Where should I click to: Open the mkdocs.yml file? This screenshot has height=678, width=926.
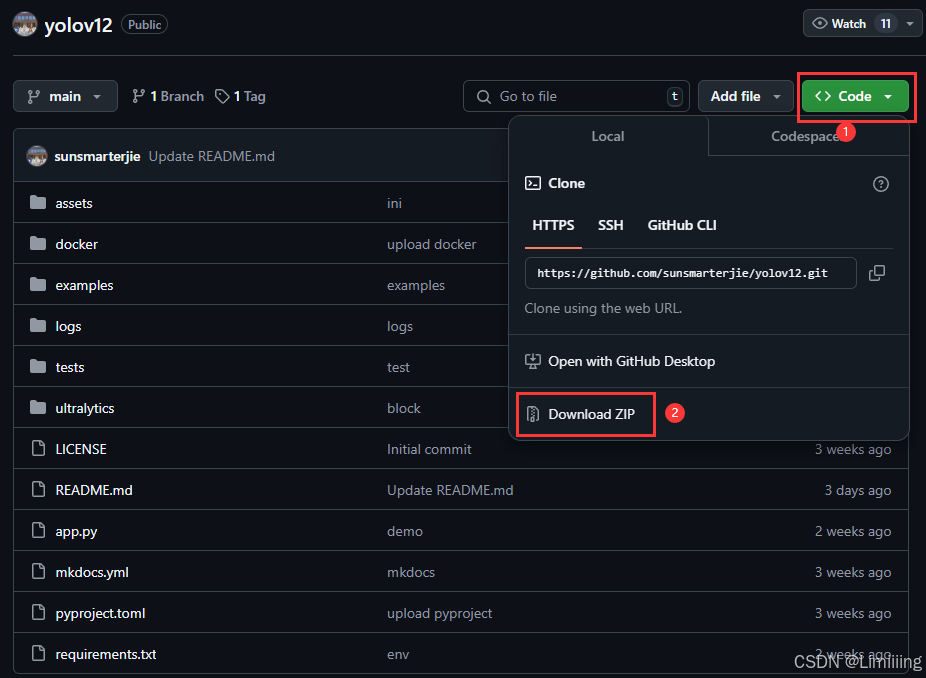click(92, 572)
